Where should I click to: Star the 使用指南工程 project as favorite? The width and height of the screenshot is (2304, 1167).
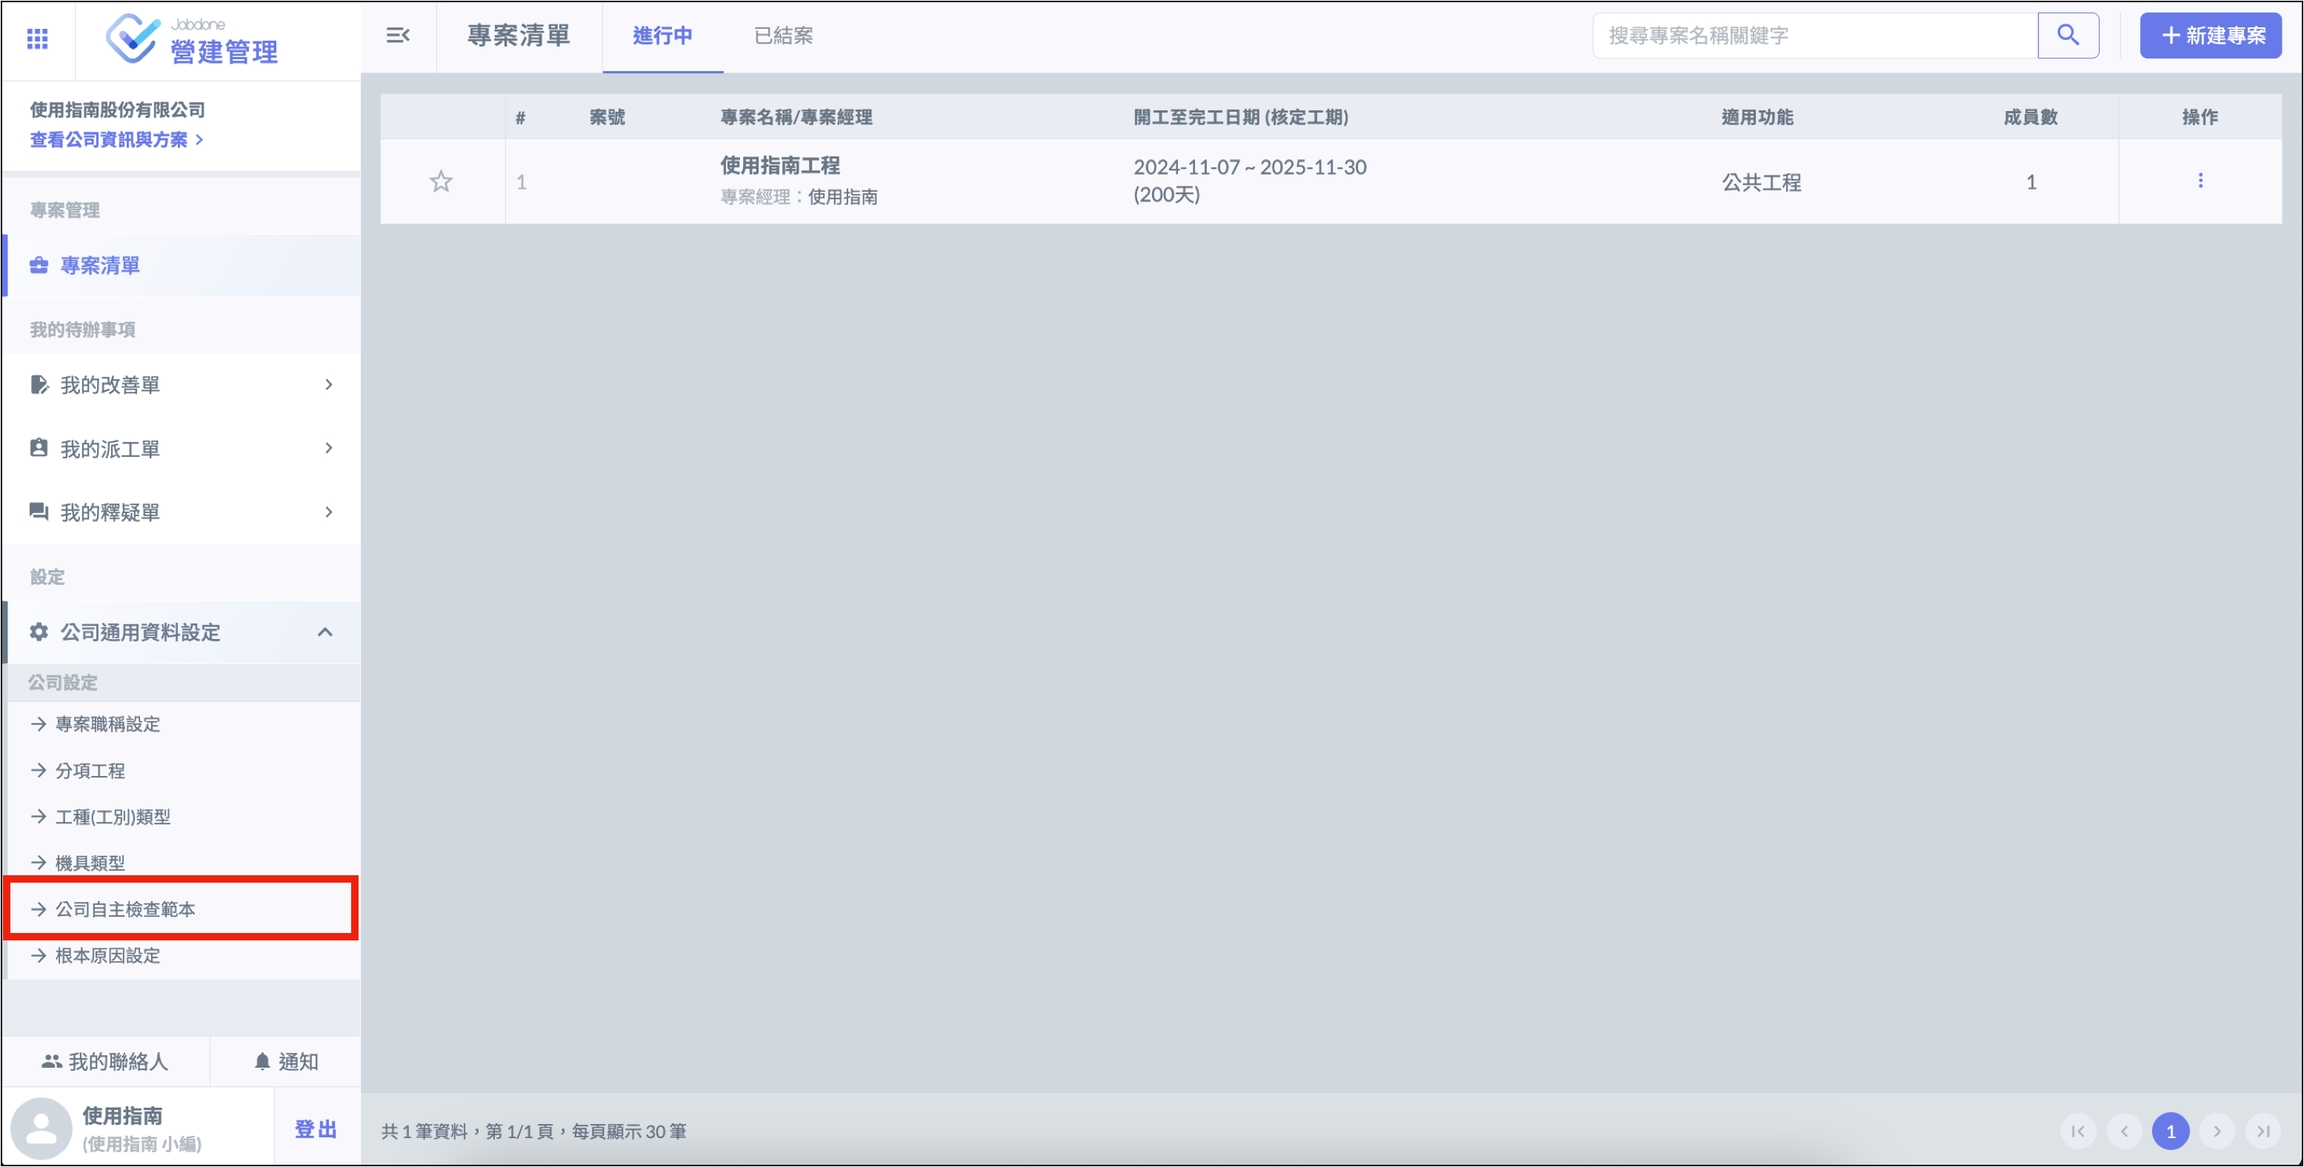click(441, 182)
